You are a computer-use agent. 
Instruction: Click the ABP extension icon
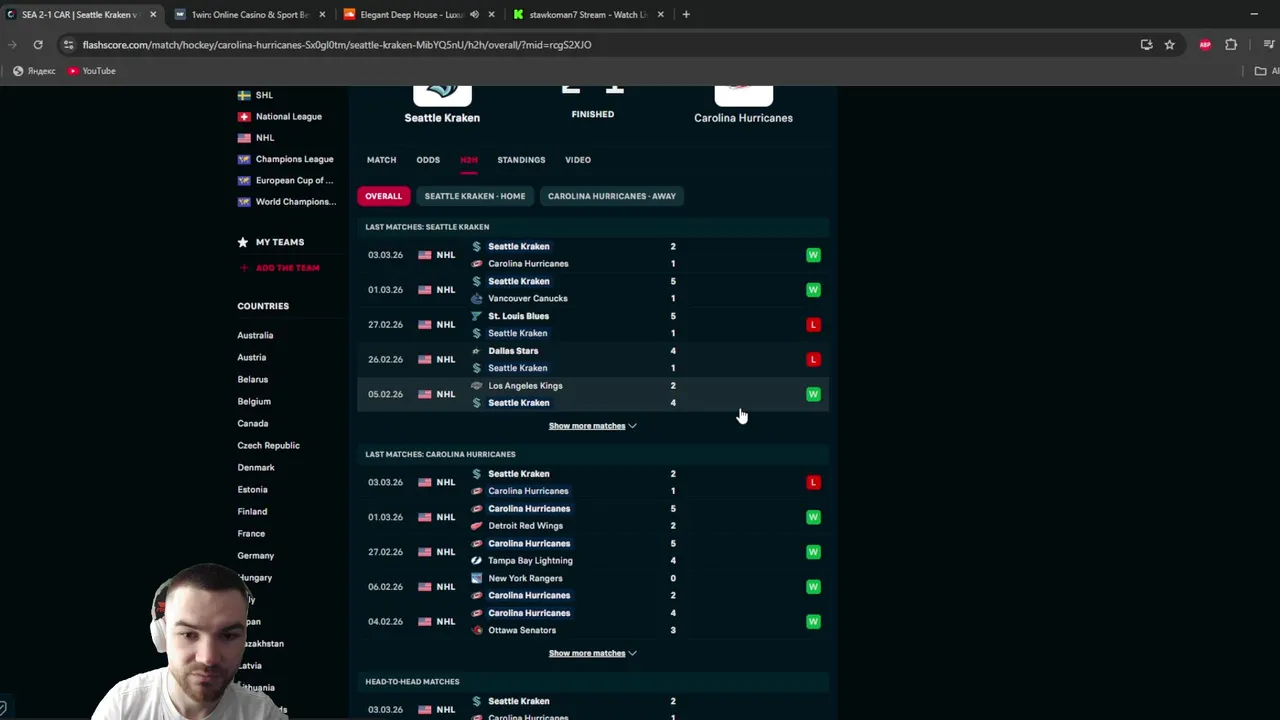[1205, 44]
